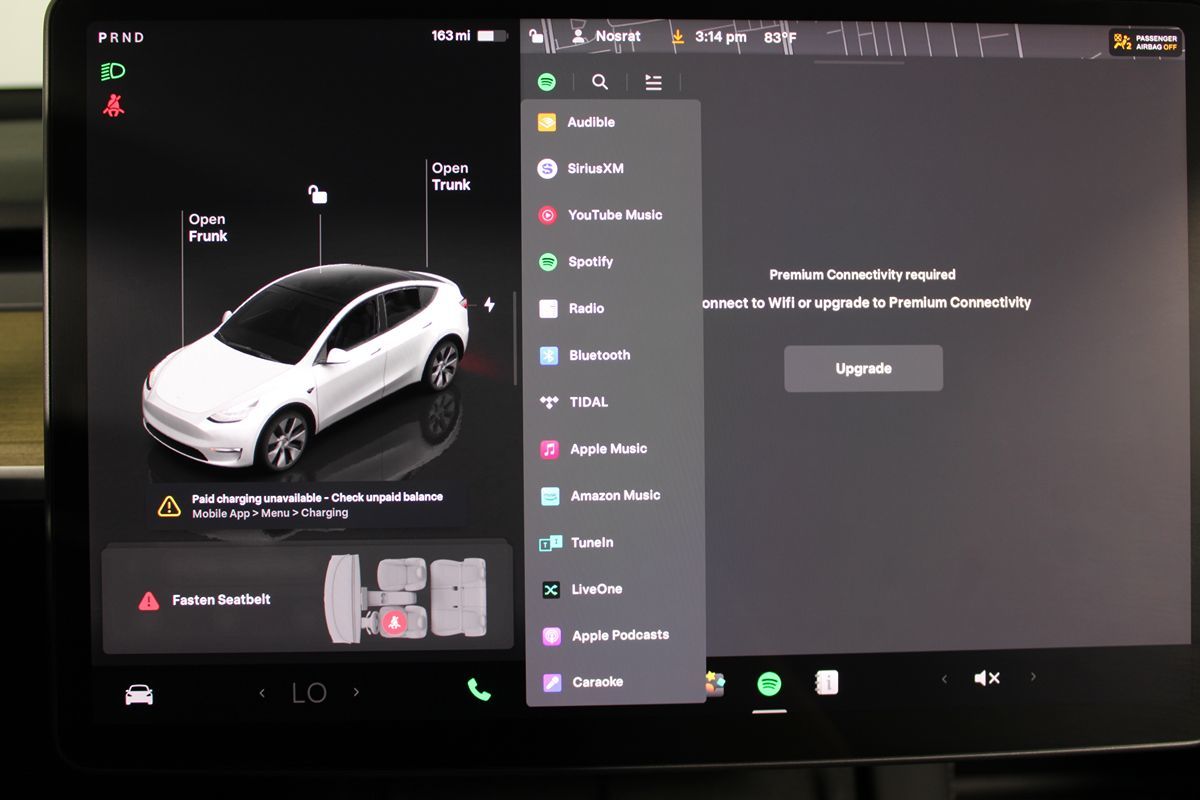Screen dimensions: 1200x800
Task: Tap Open Frunk label
Action: [x=208, y=228]
